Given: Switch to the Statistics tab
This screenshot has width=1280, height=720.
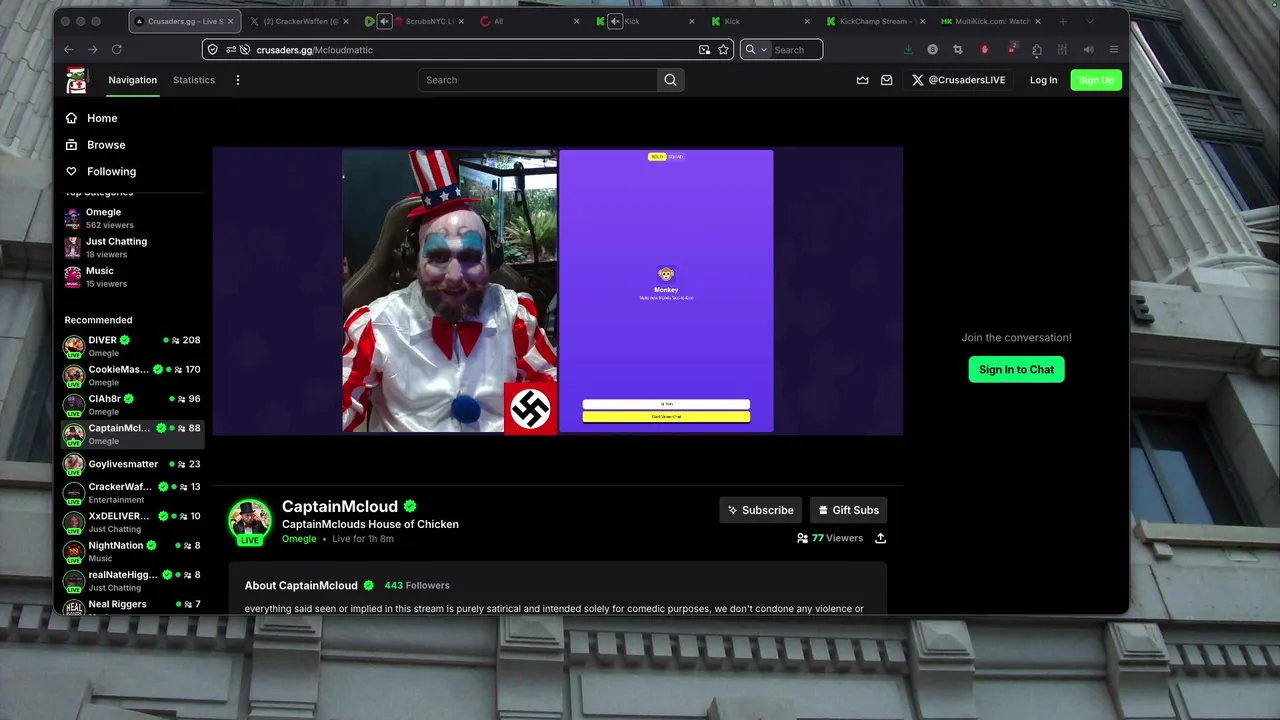Looking at the screenshot, I should click(194, 80).
